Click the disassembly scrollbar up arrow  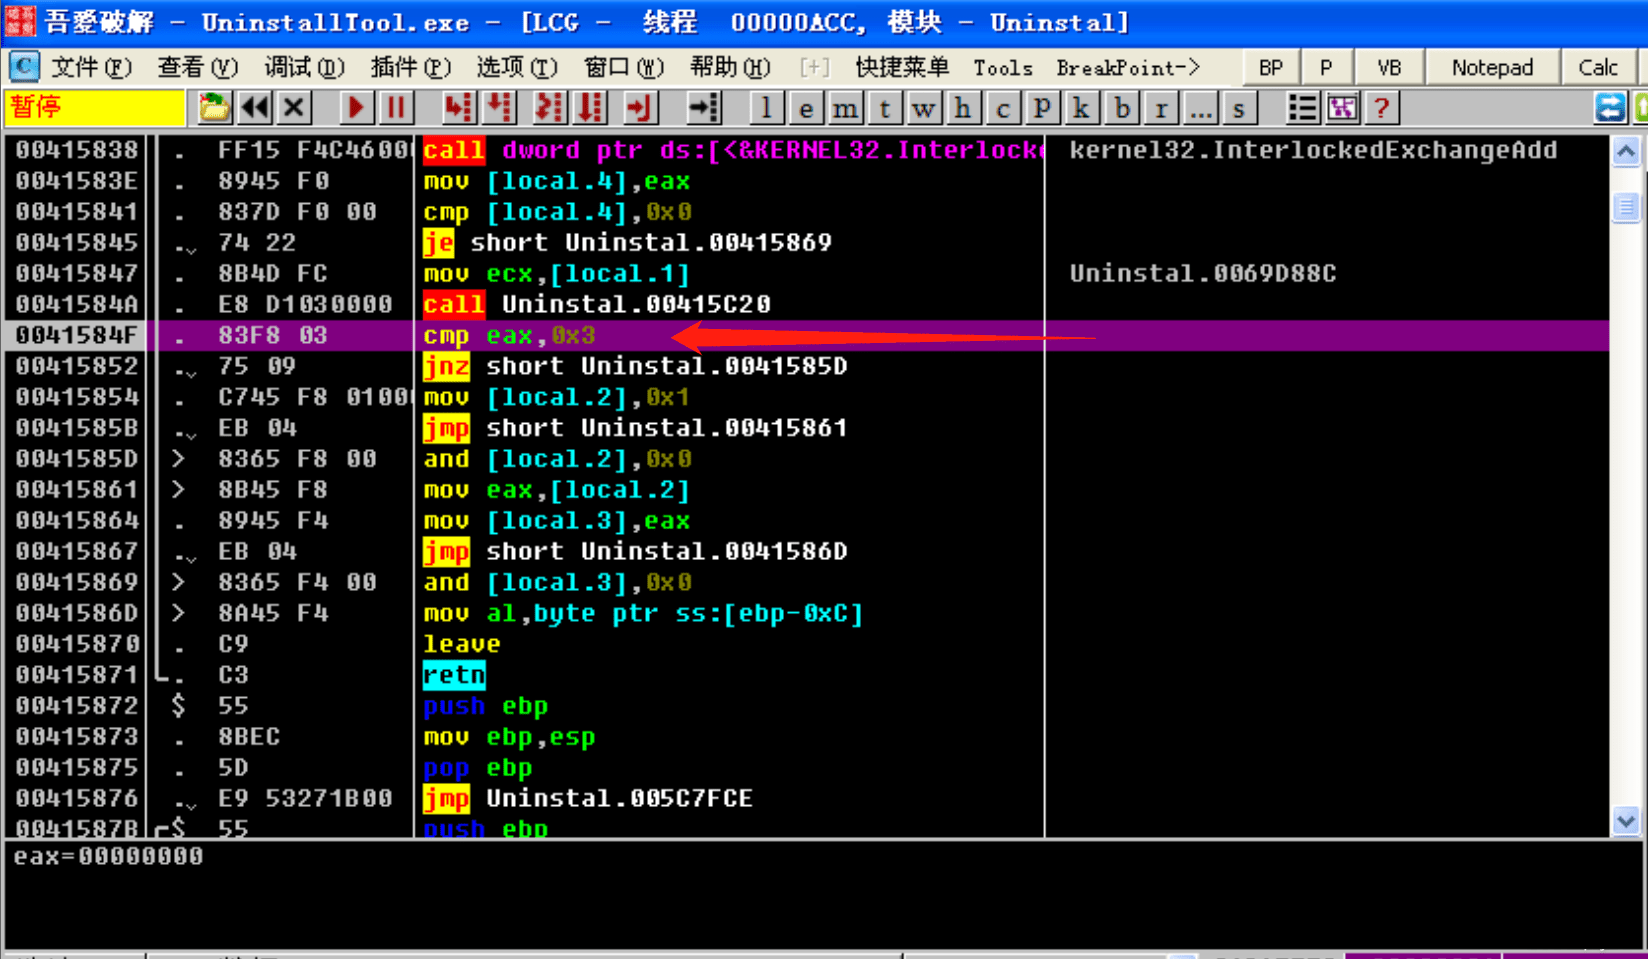click(x=1626, y=152)
